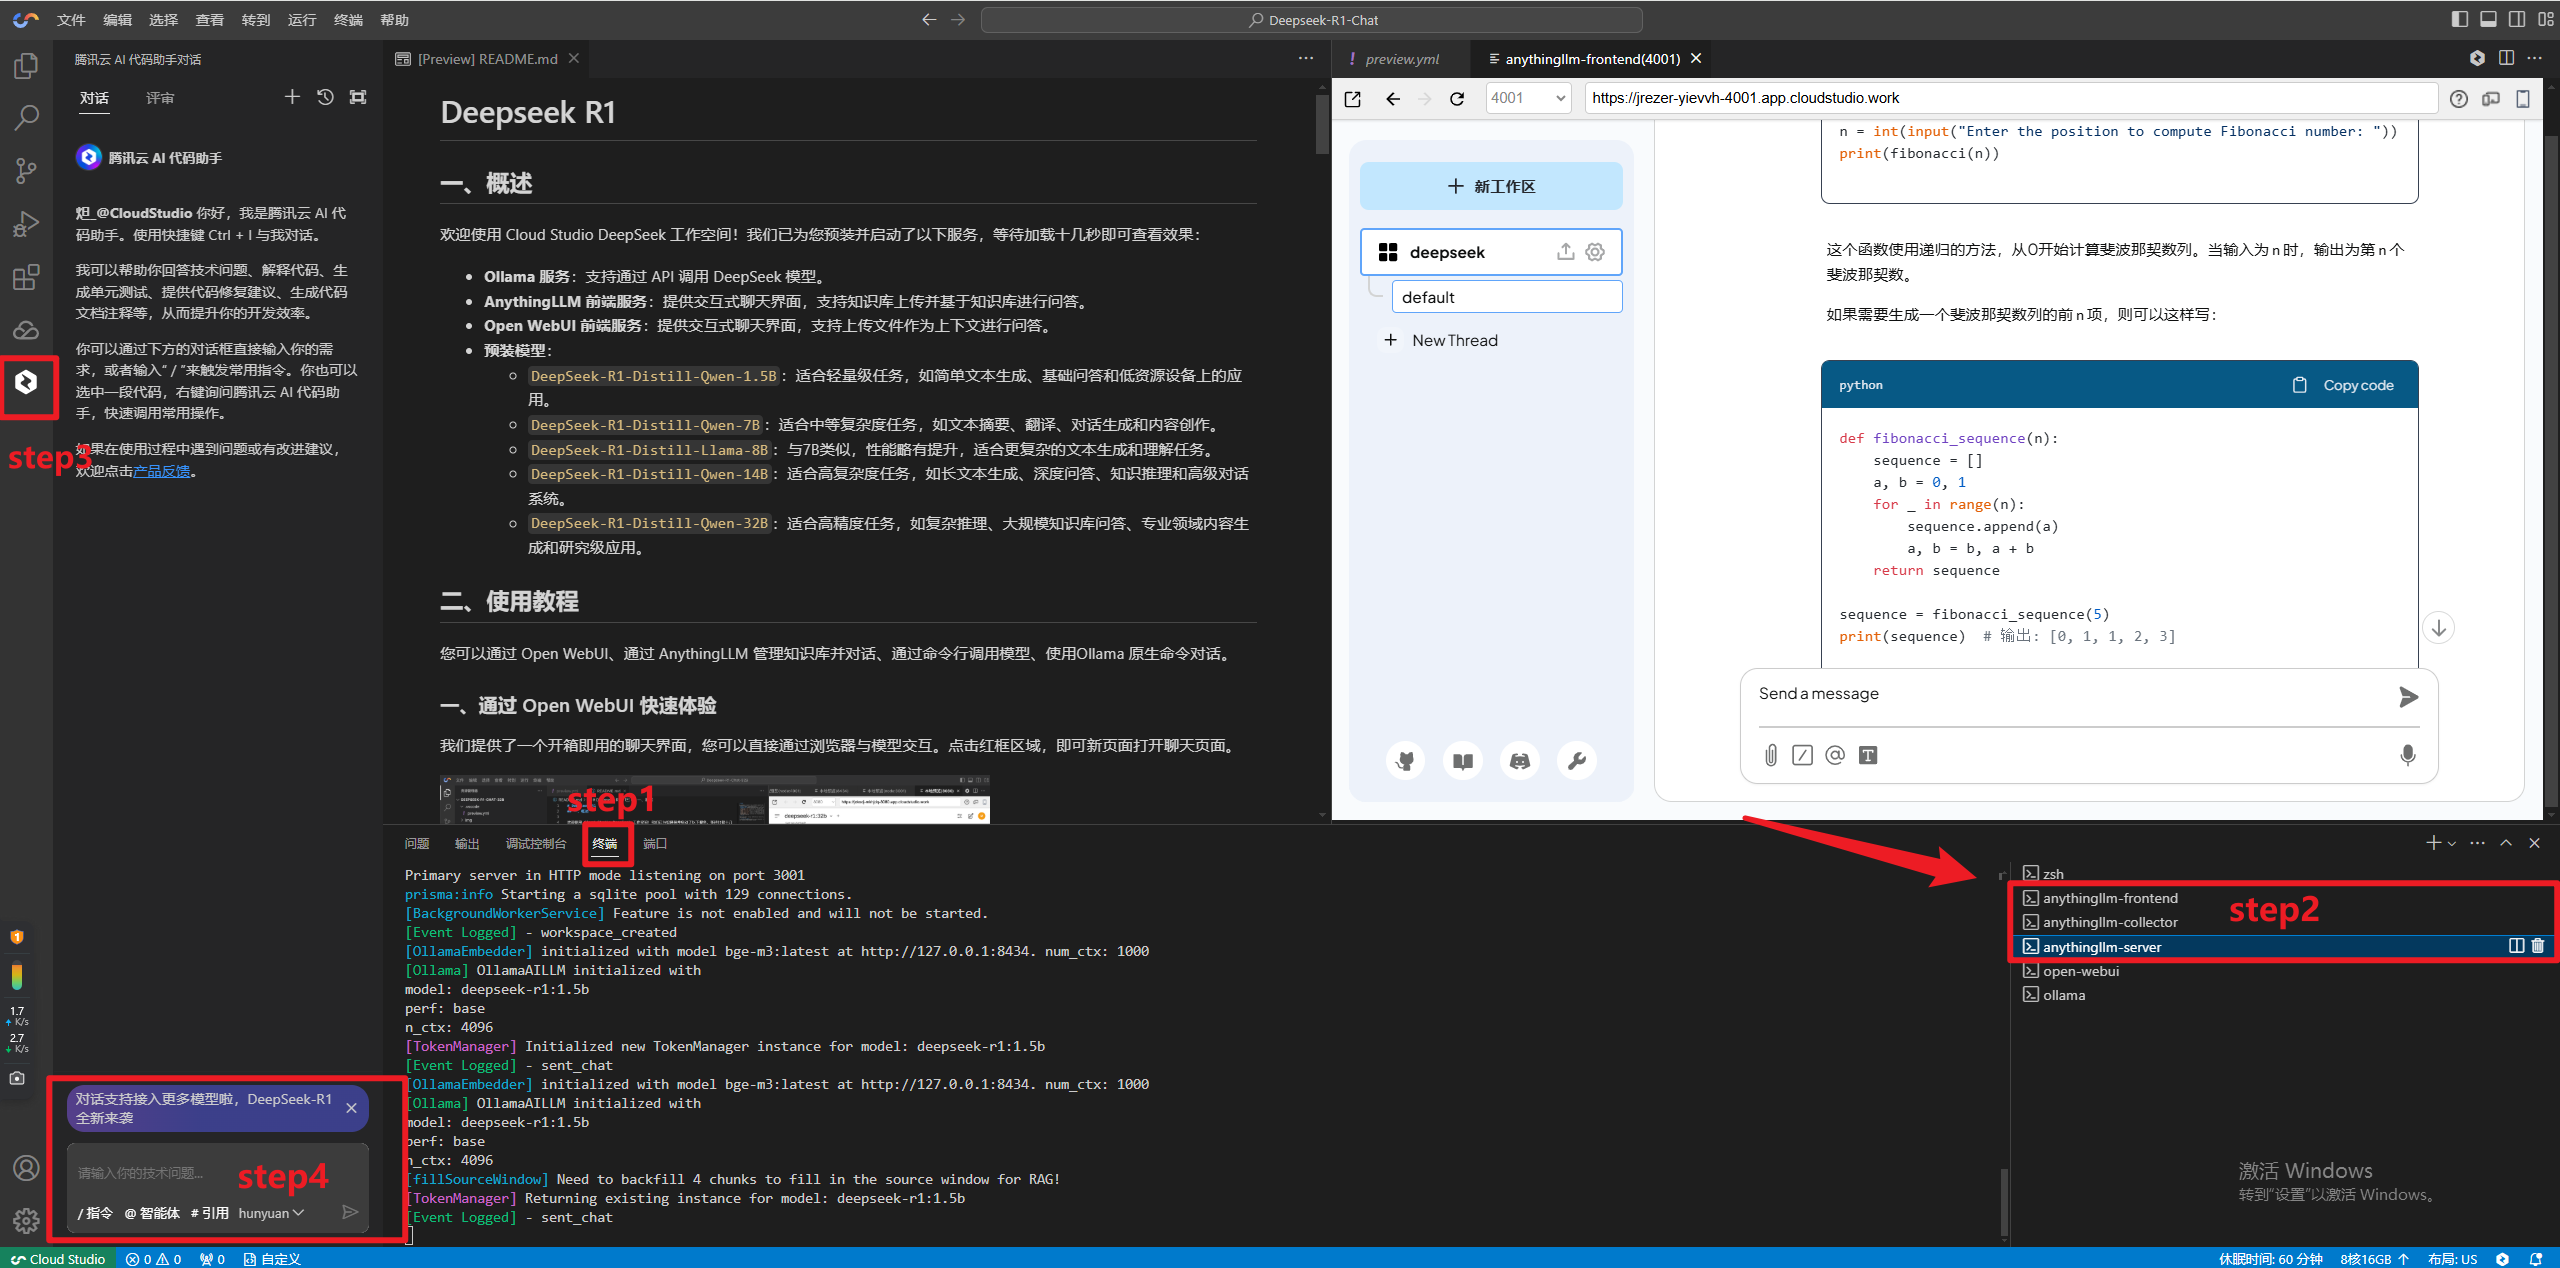Switch to 调试控制台 panel tab
The width and height of the screenshot is (2560, 1268).
point(536,844)
